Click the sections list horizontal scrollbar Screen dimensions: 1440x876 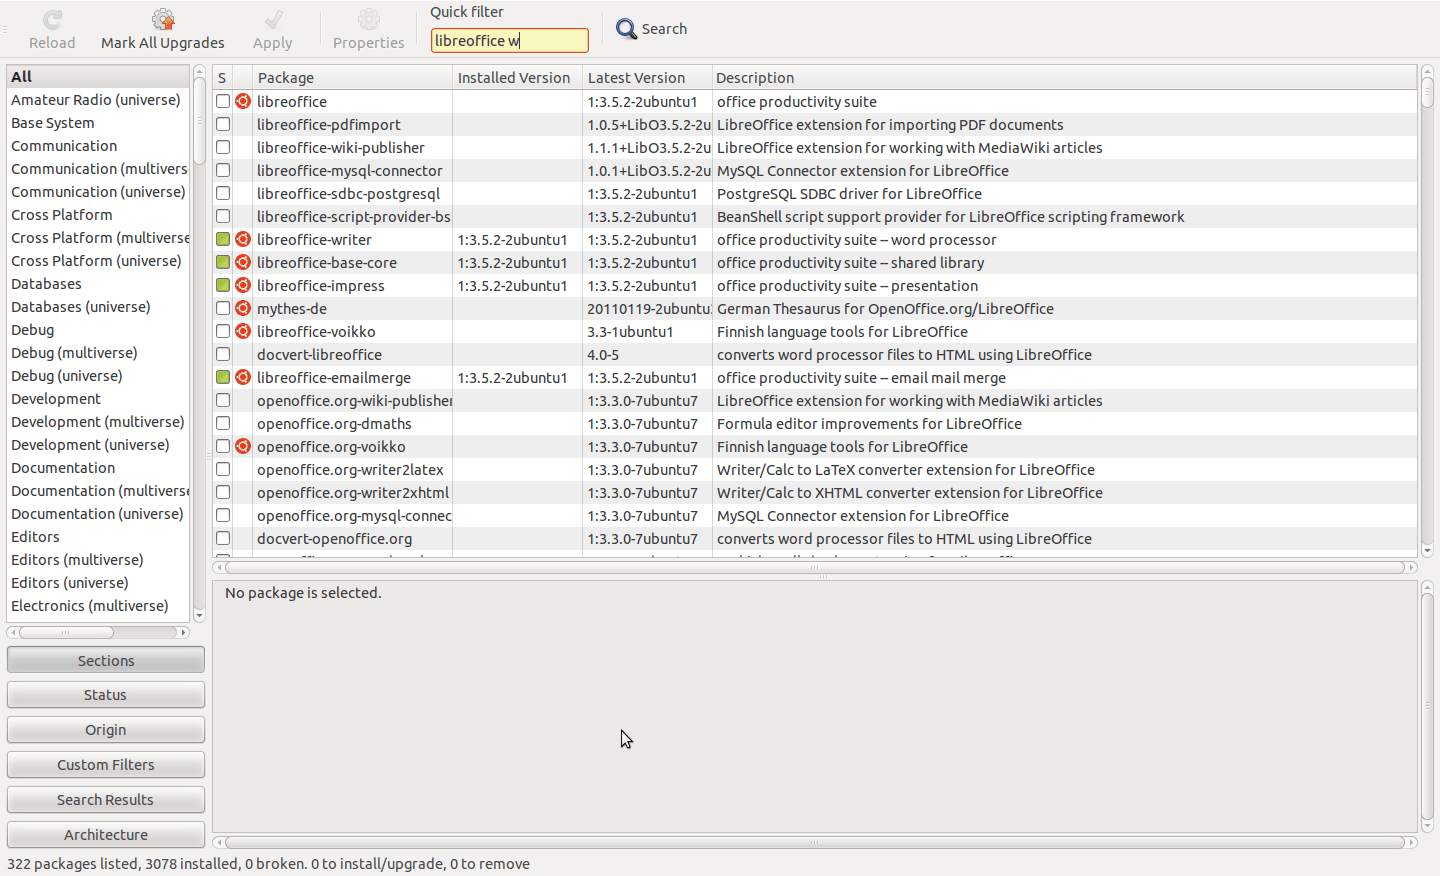pyautogui.click(x=98, y=632)
